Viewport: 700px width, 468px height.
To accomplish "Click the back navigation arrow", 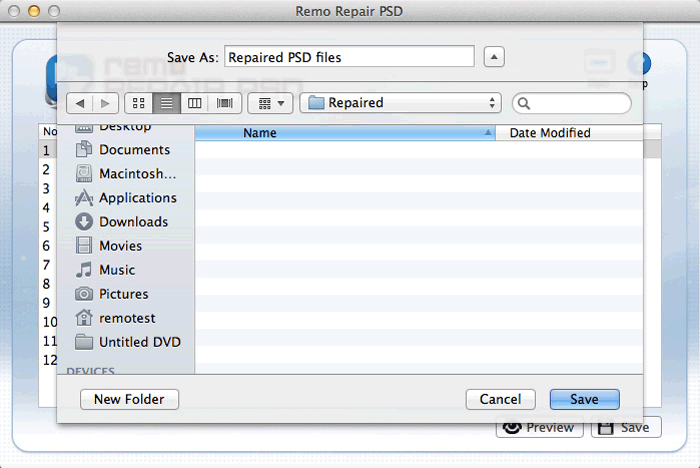I will click(80, 104).
